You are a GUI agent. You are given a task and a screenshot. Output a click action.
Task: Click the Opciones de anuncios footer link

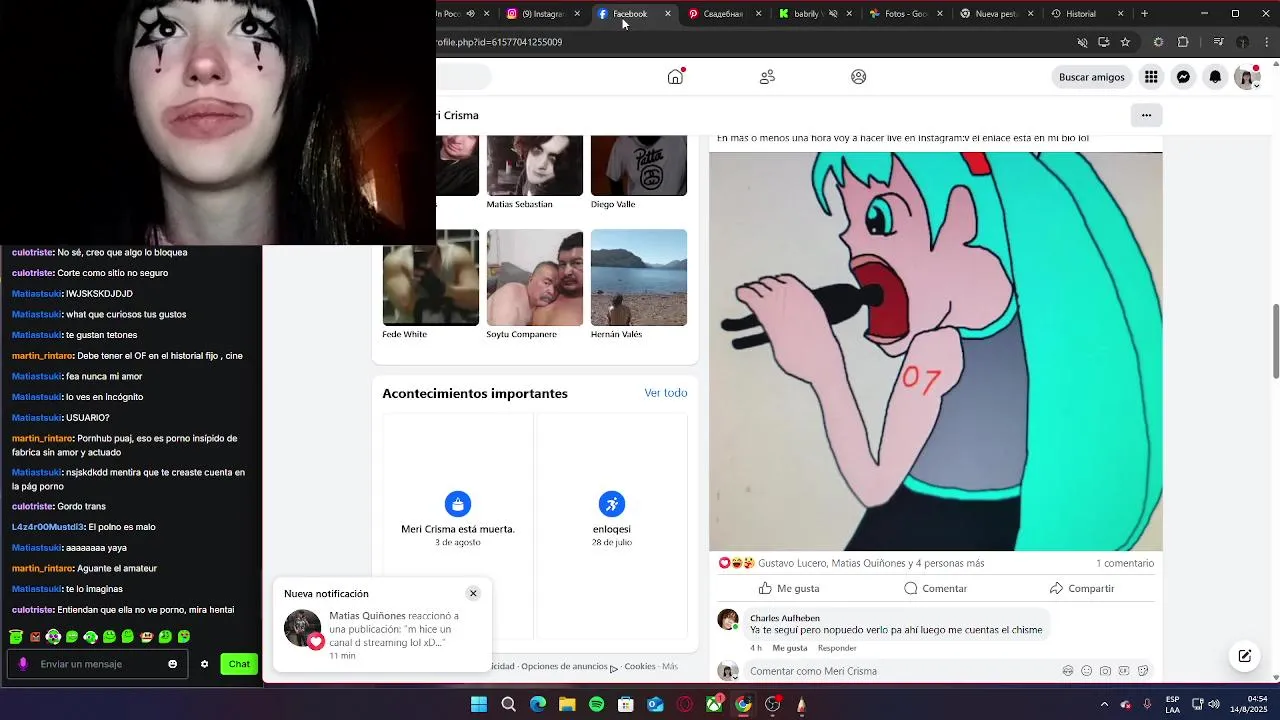(x=565, y=666)
